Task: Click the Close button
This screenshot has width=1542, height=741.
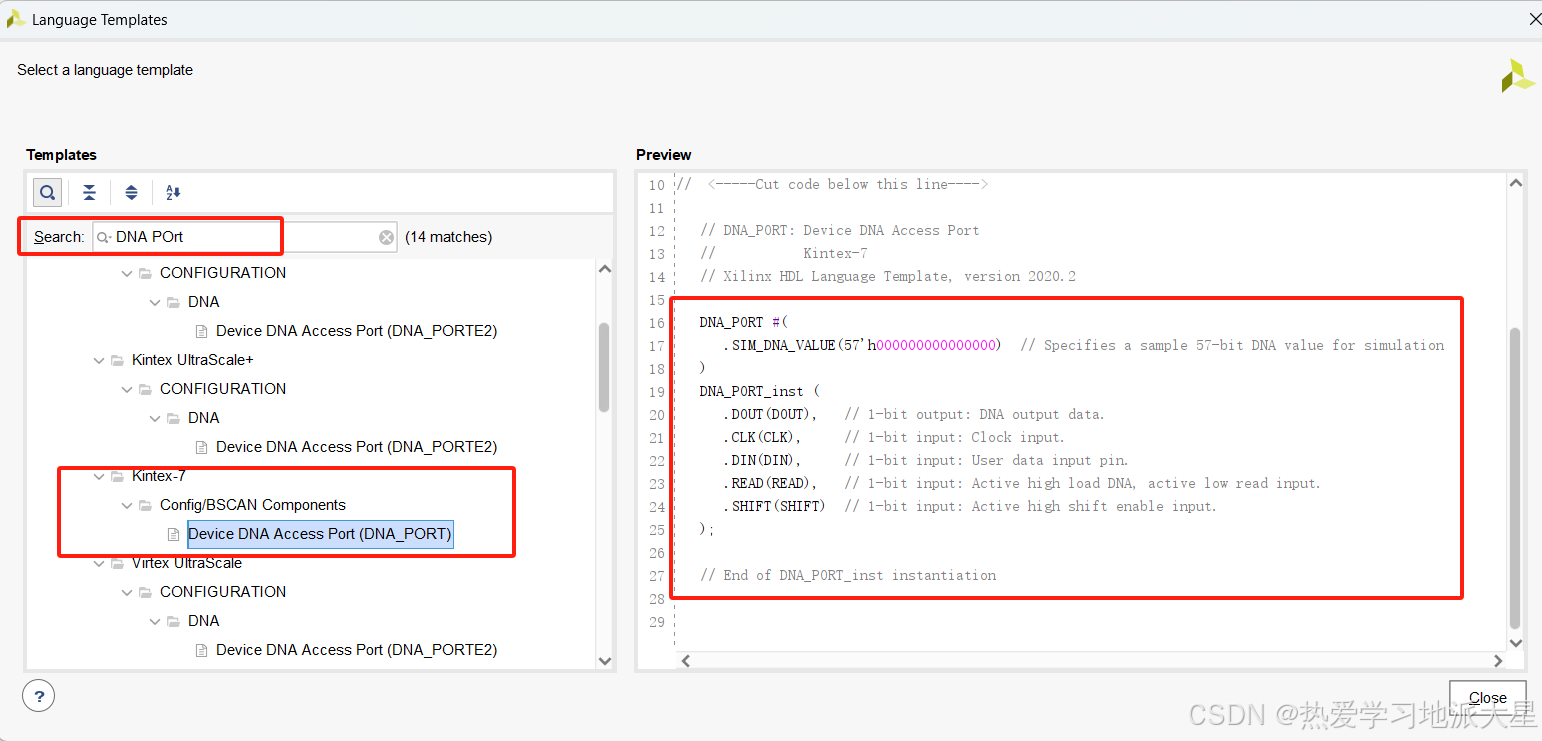Action: [x=1487, y=697]
